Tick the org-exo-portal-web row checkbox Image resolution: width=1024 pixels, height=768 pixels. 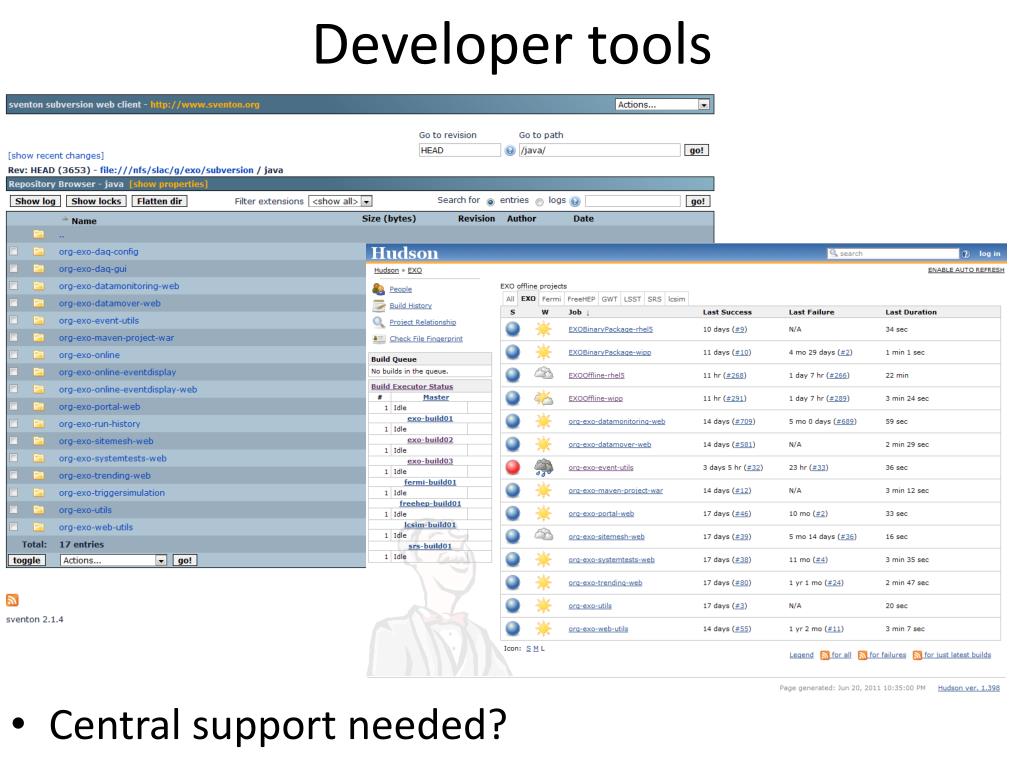click(x=13, y=406)
